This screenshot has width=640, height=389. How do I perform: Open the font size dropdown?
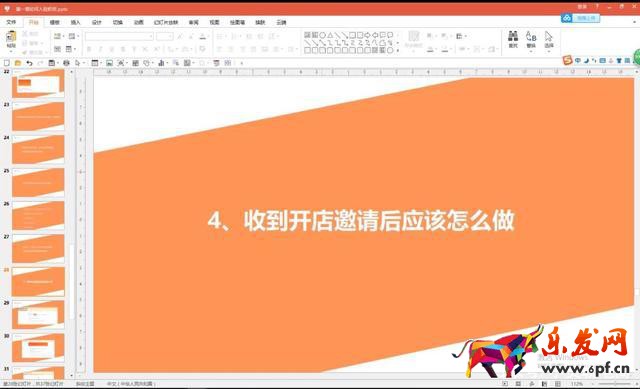point(171,37)
